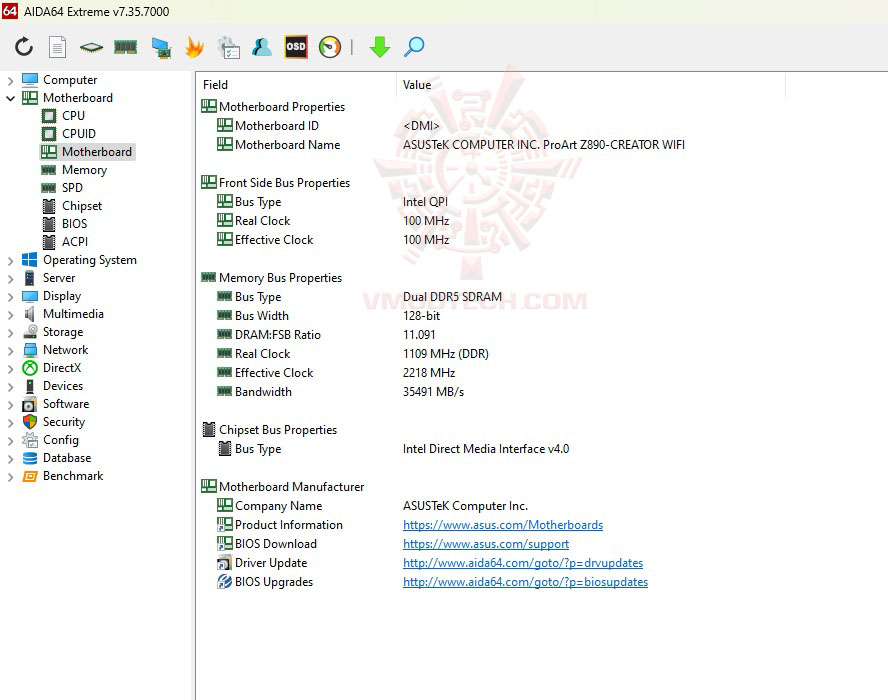Open the memory module toolbar icon

[126, 46]
